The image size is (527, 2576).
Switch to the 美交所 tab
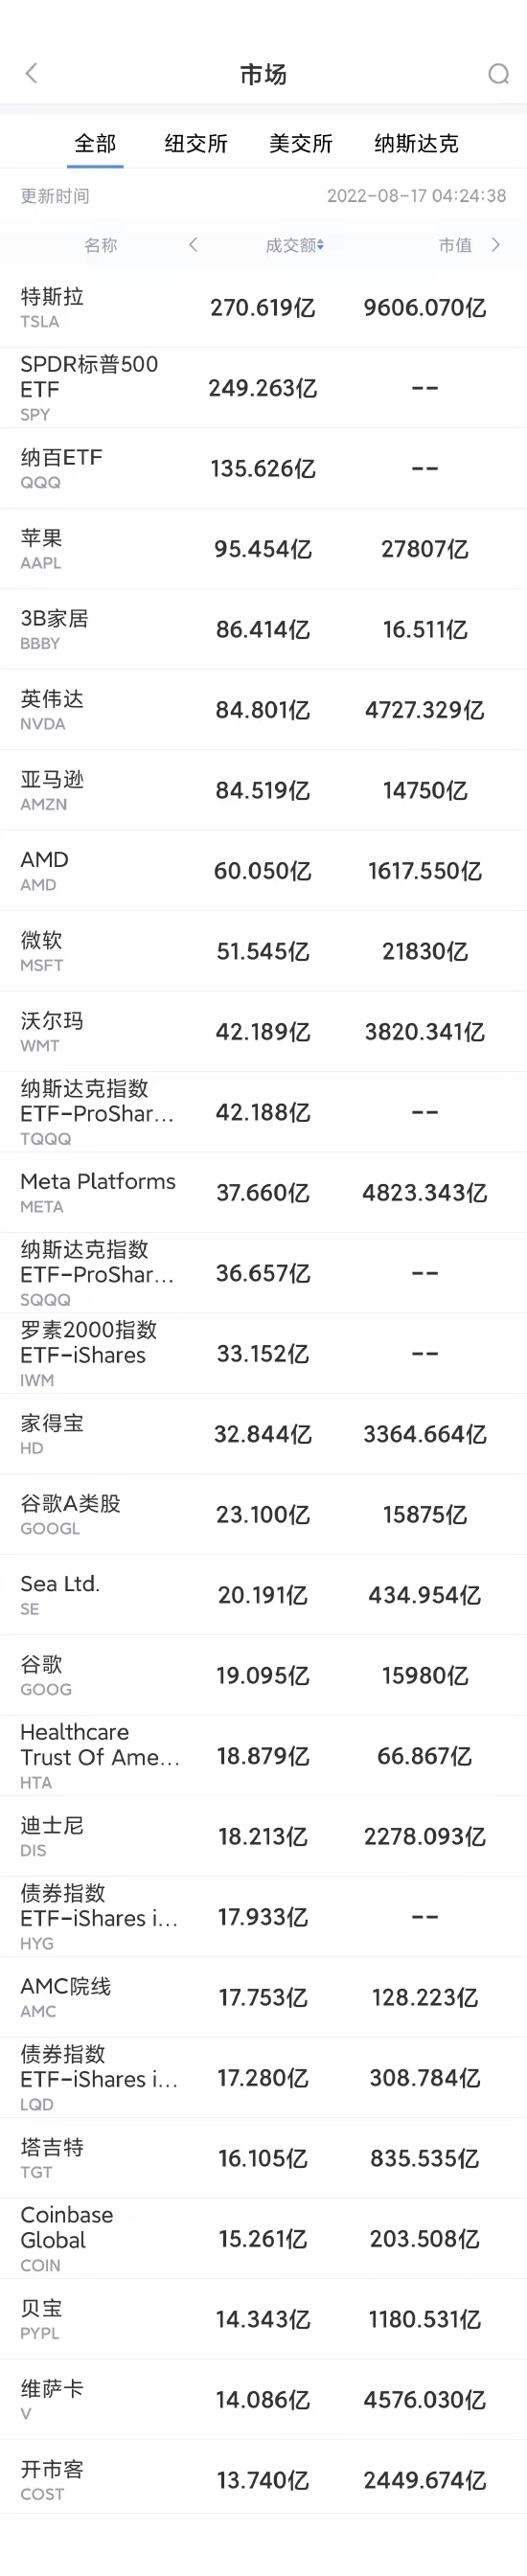pyautogui.click(x=301, y=143)
